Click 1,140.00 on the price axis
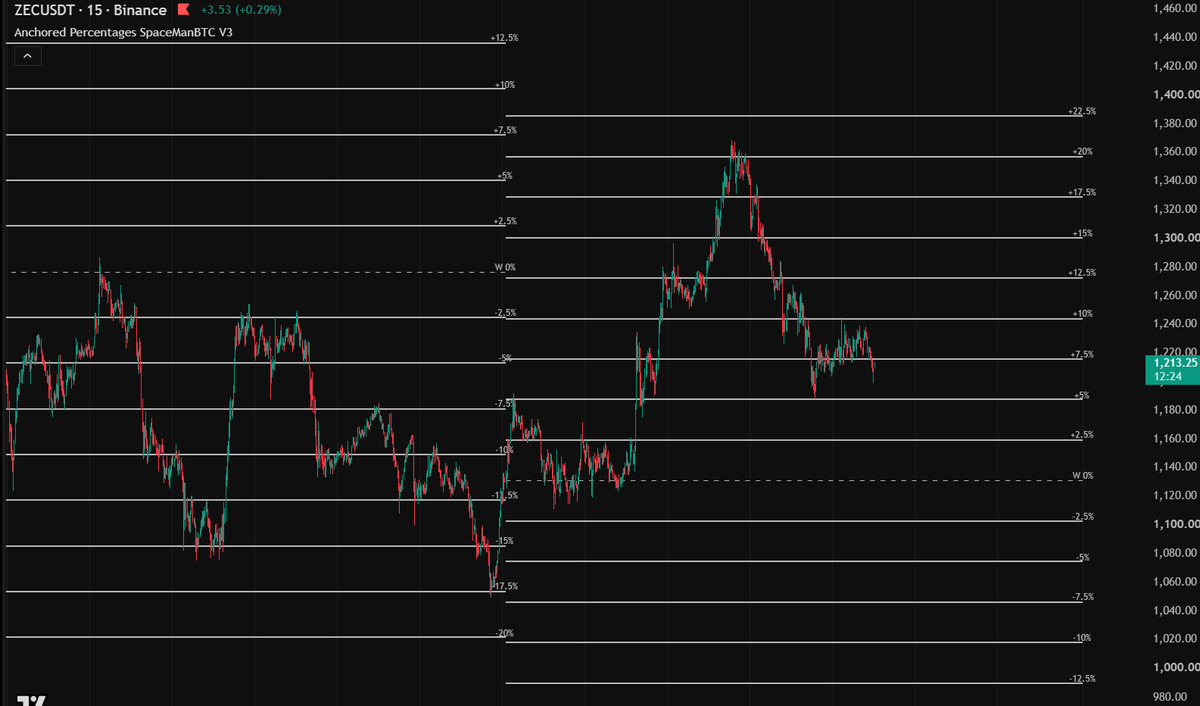1200x706 pixels. tap(1175, 467)
